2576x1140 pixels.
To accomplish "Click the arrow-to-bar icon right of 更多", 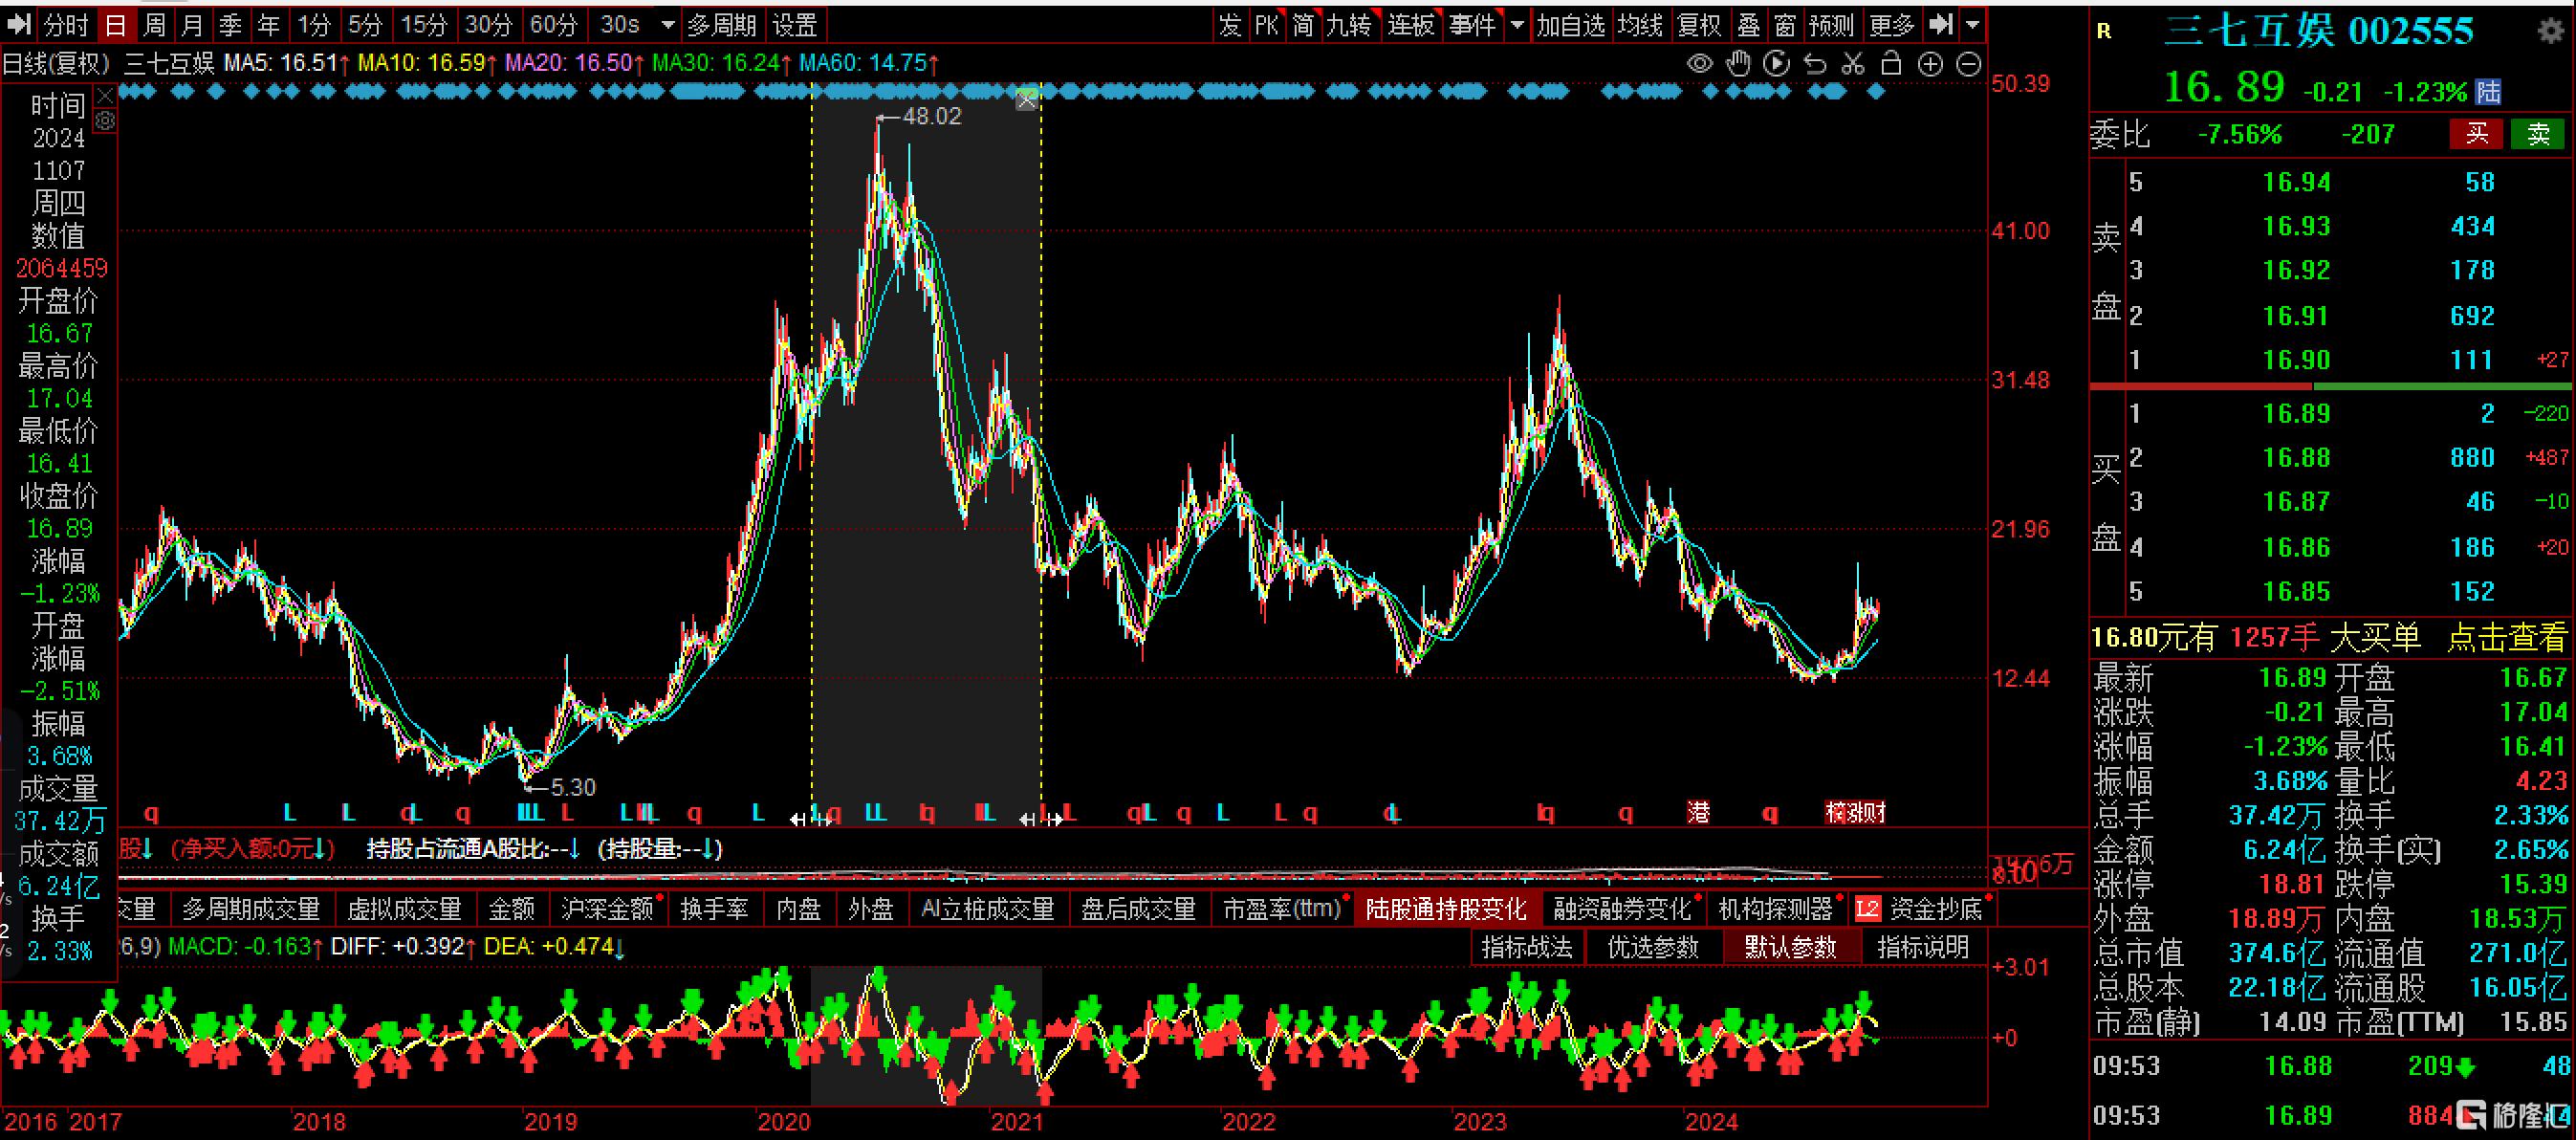I will [x=1940, y=25].
